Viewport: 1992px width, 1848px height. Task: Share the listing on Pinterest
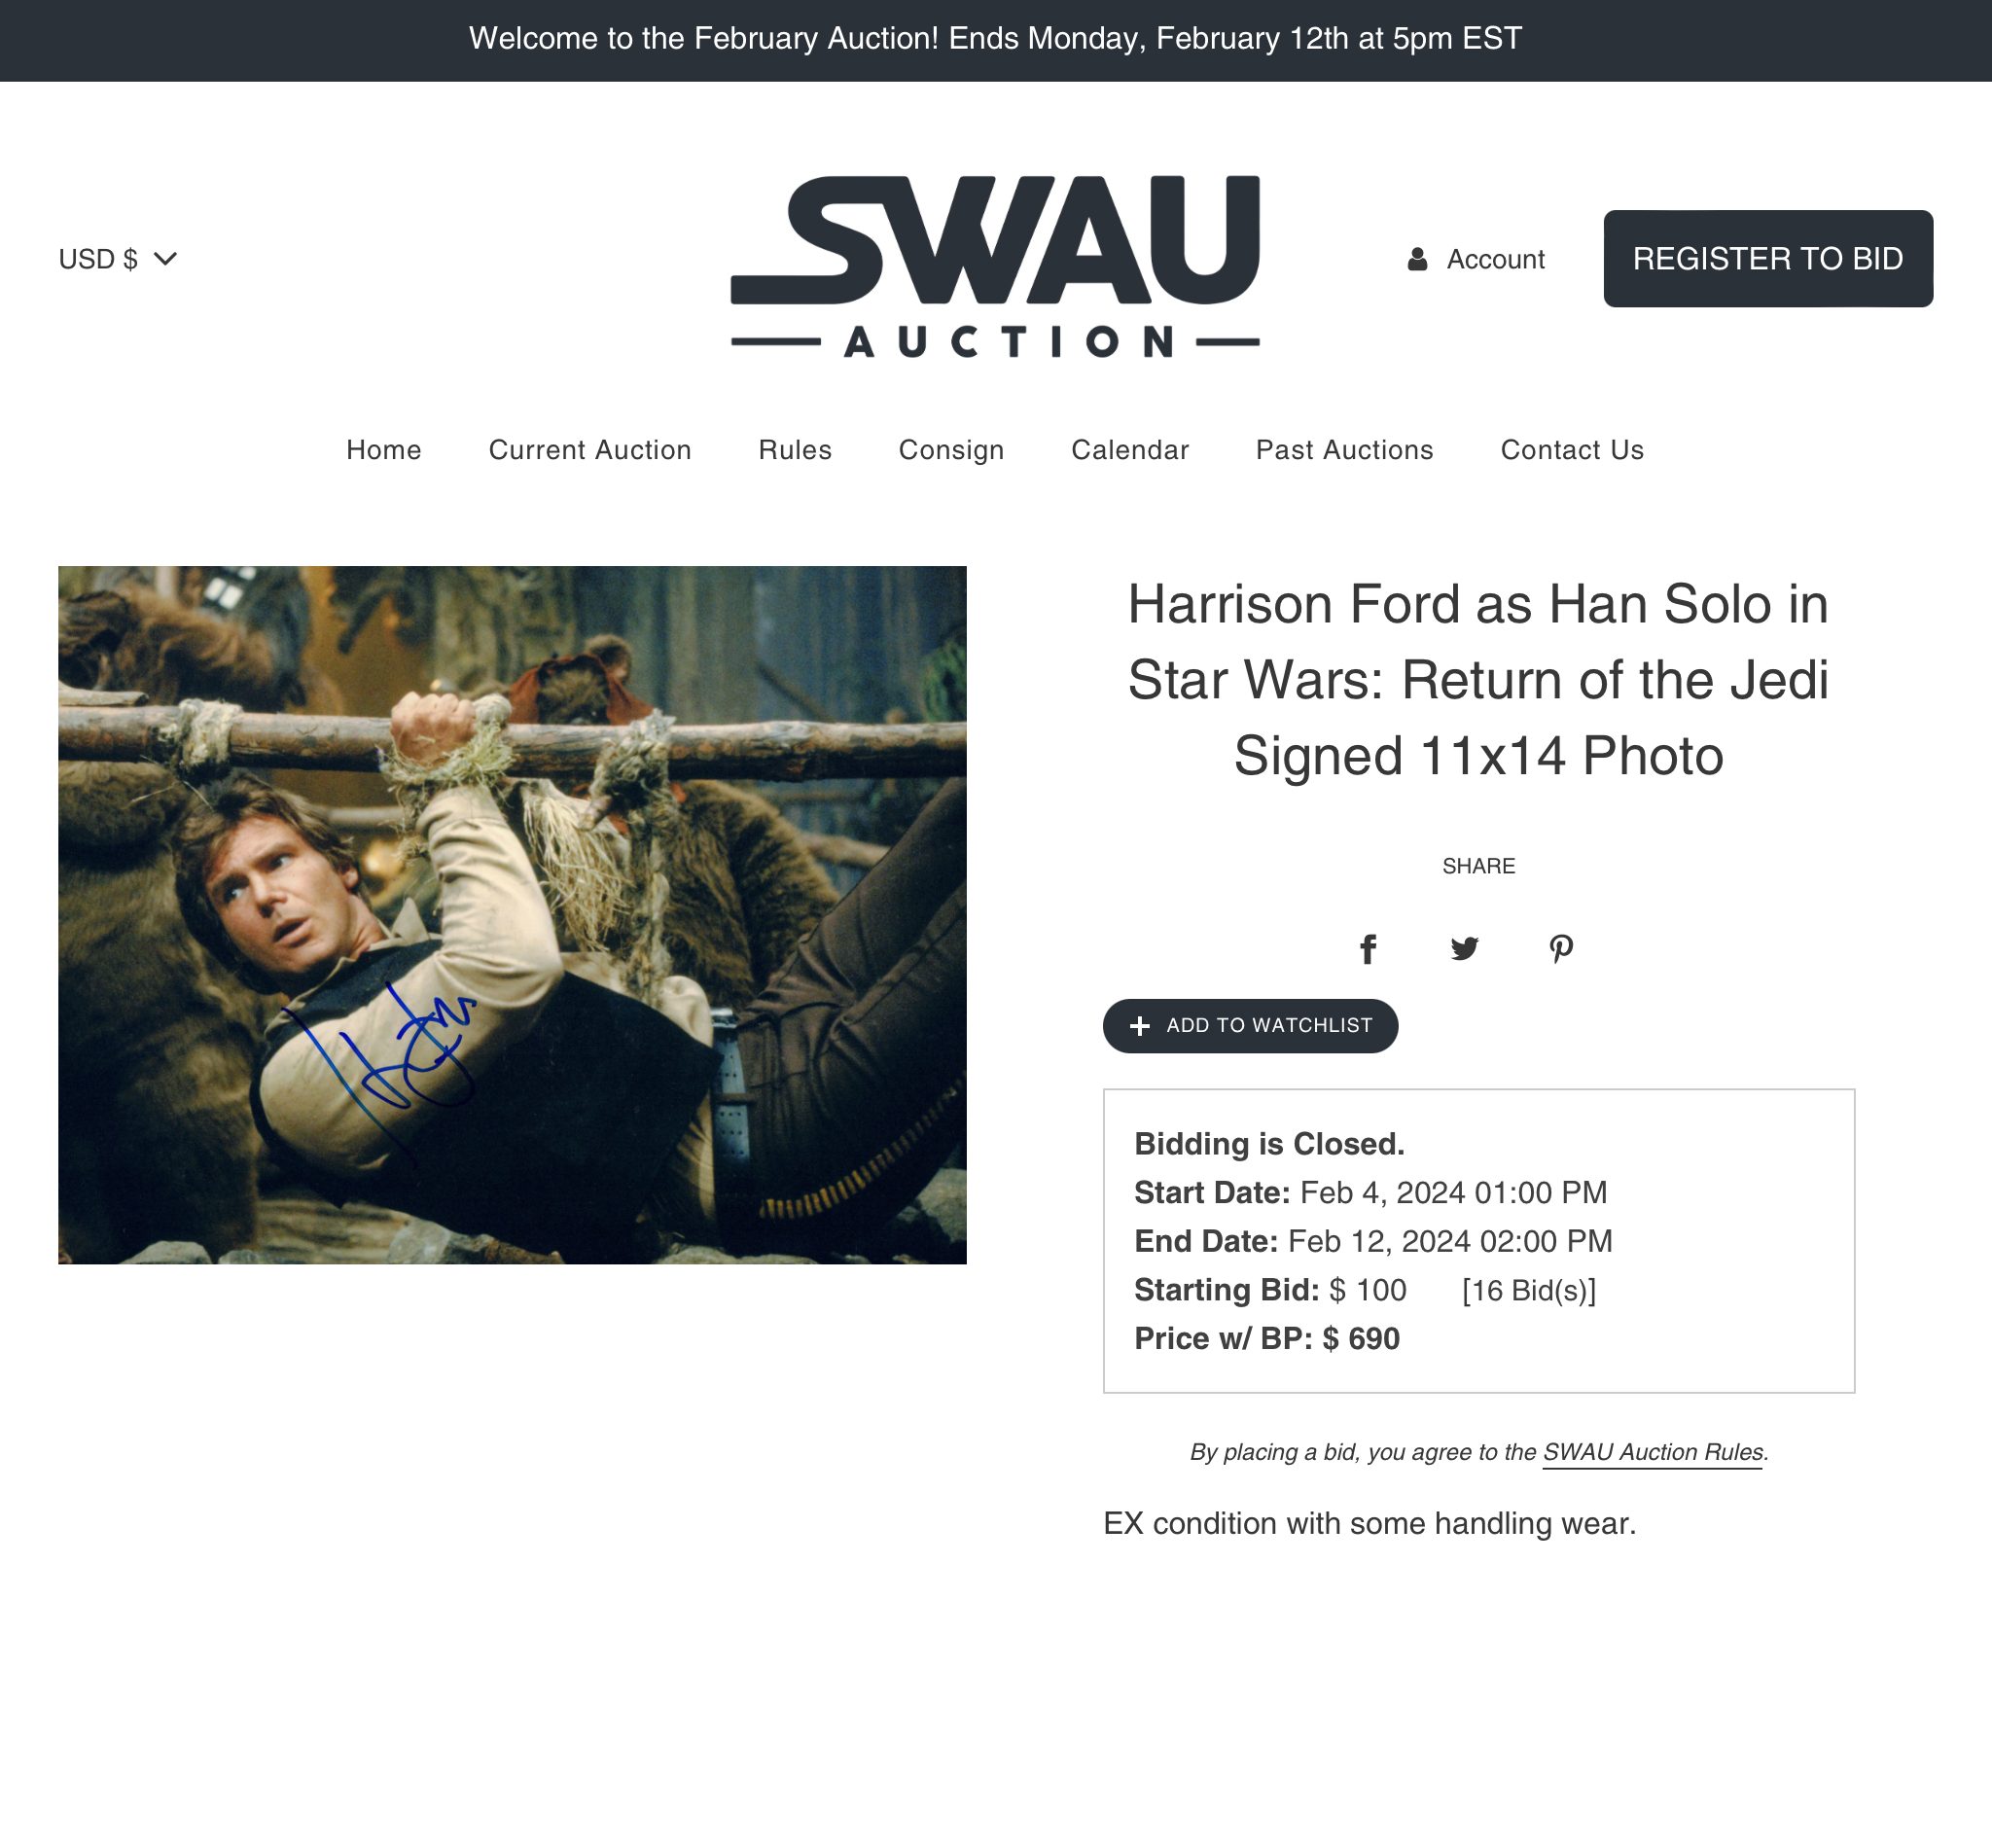pos(1561,948)
